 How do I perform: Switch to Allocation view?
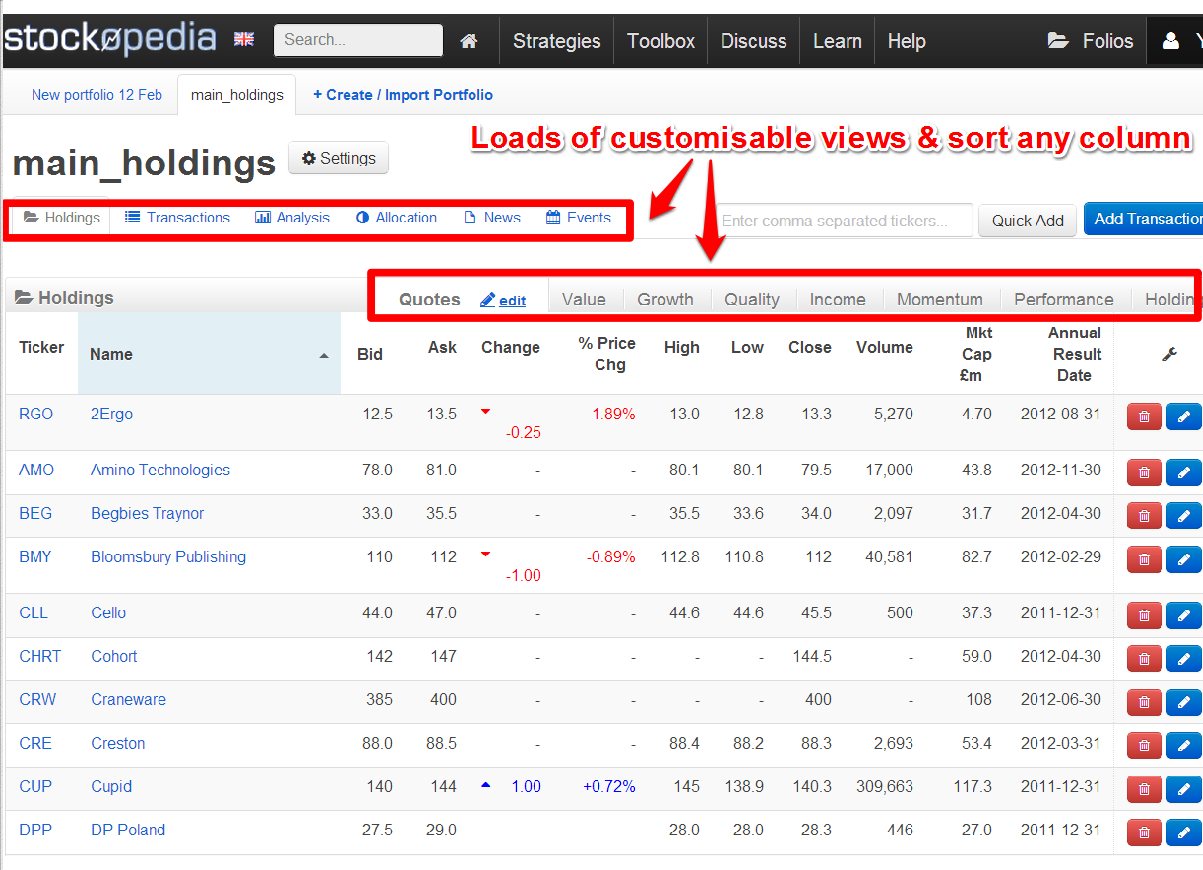[396, 217]
